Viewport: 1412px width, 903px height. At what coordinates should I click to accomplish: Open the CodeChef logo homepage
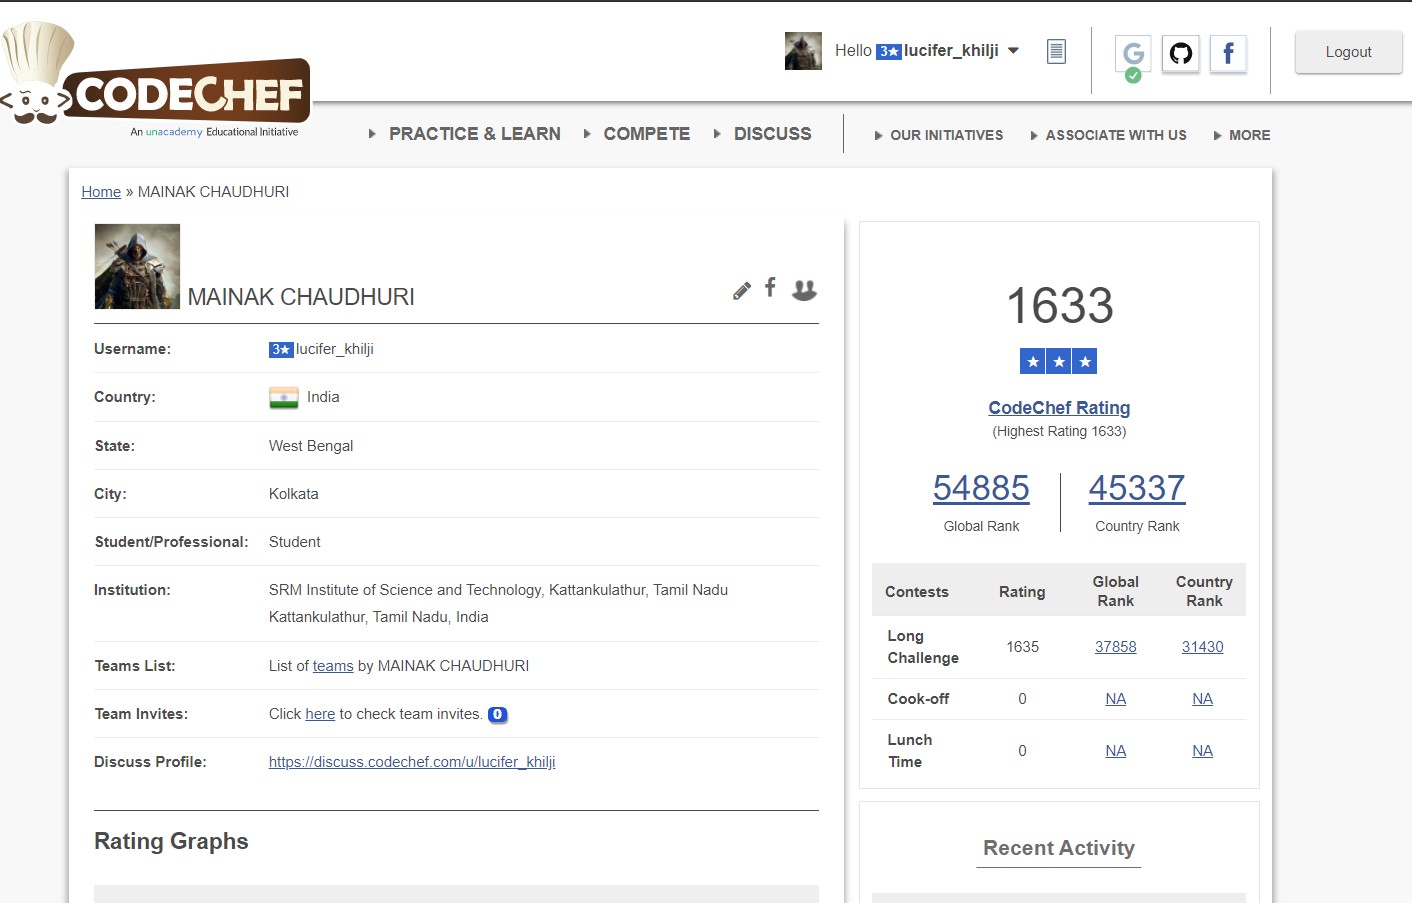(155, 80)
